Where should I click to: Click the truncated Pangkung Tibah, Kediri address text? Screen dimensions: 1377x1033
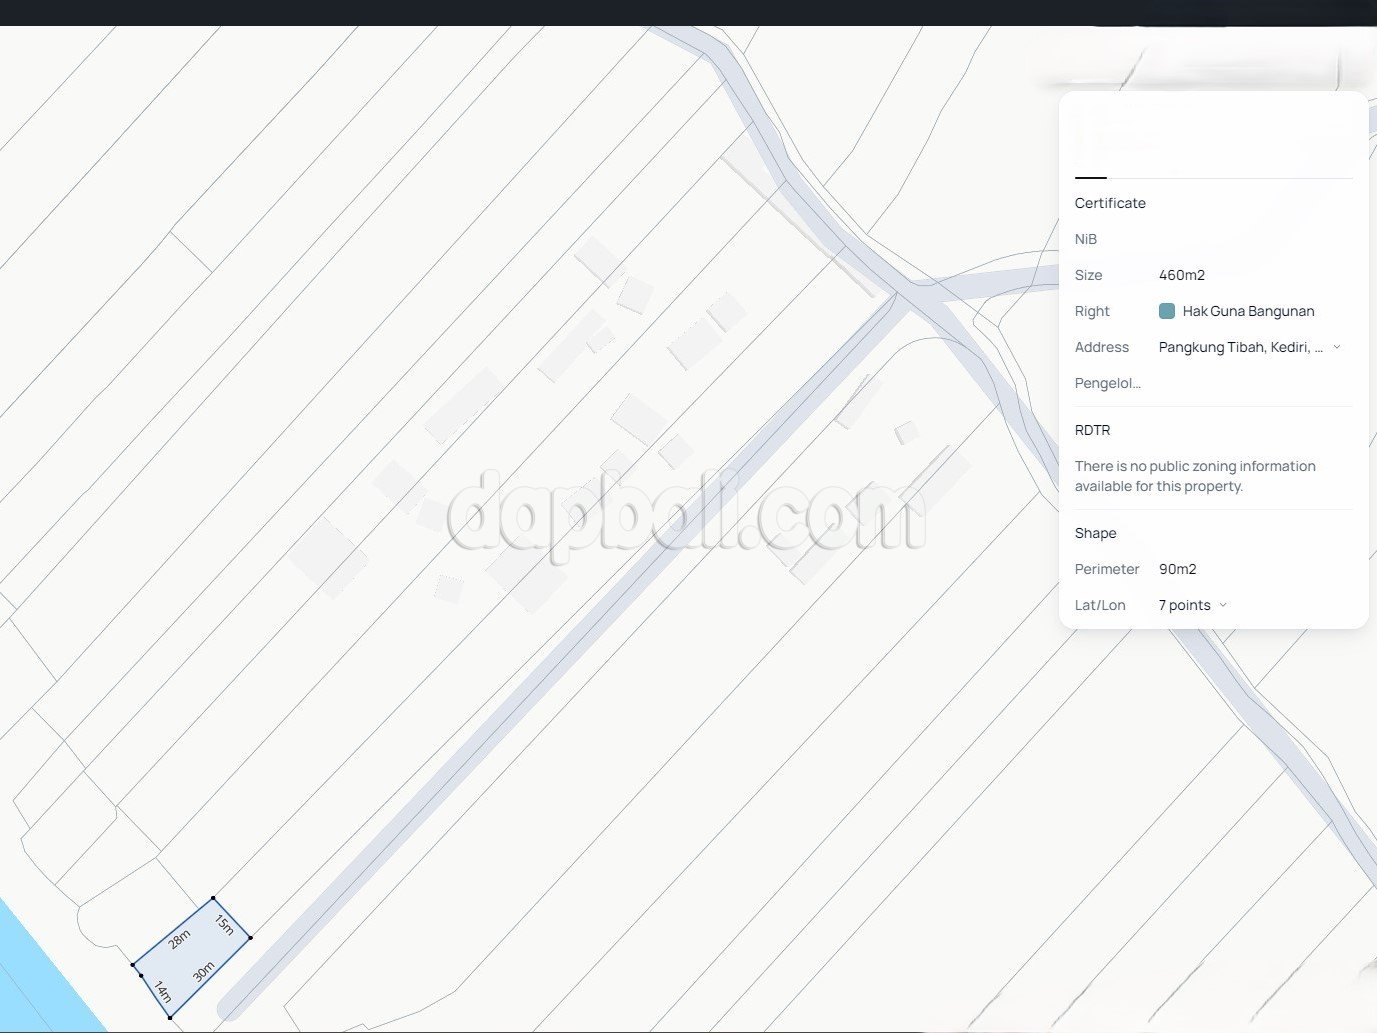click(1240, 347)
